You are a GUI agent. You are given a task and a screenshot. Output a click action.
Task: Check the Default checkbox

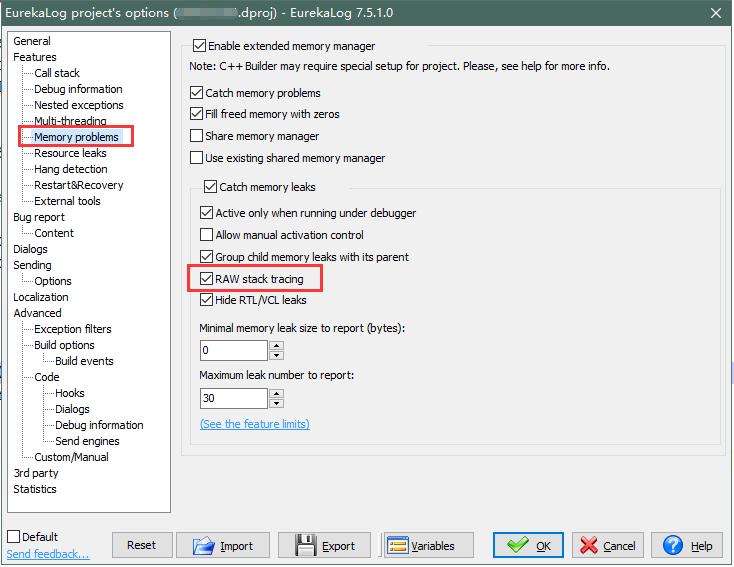[x=14, y=537]
